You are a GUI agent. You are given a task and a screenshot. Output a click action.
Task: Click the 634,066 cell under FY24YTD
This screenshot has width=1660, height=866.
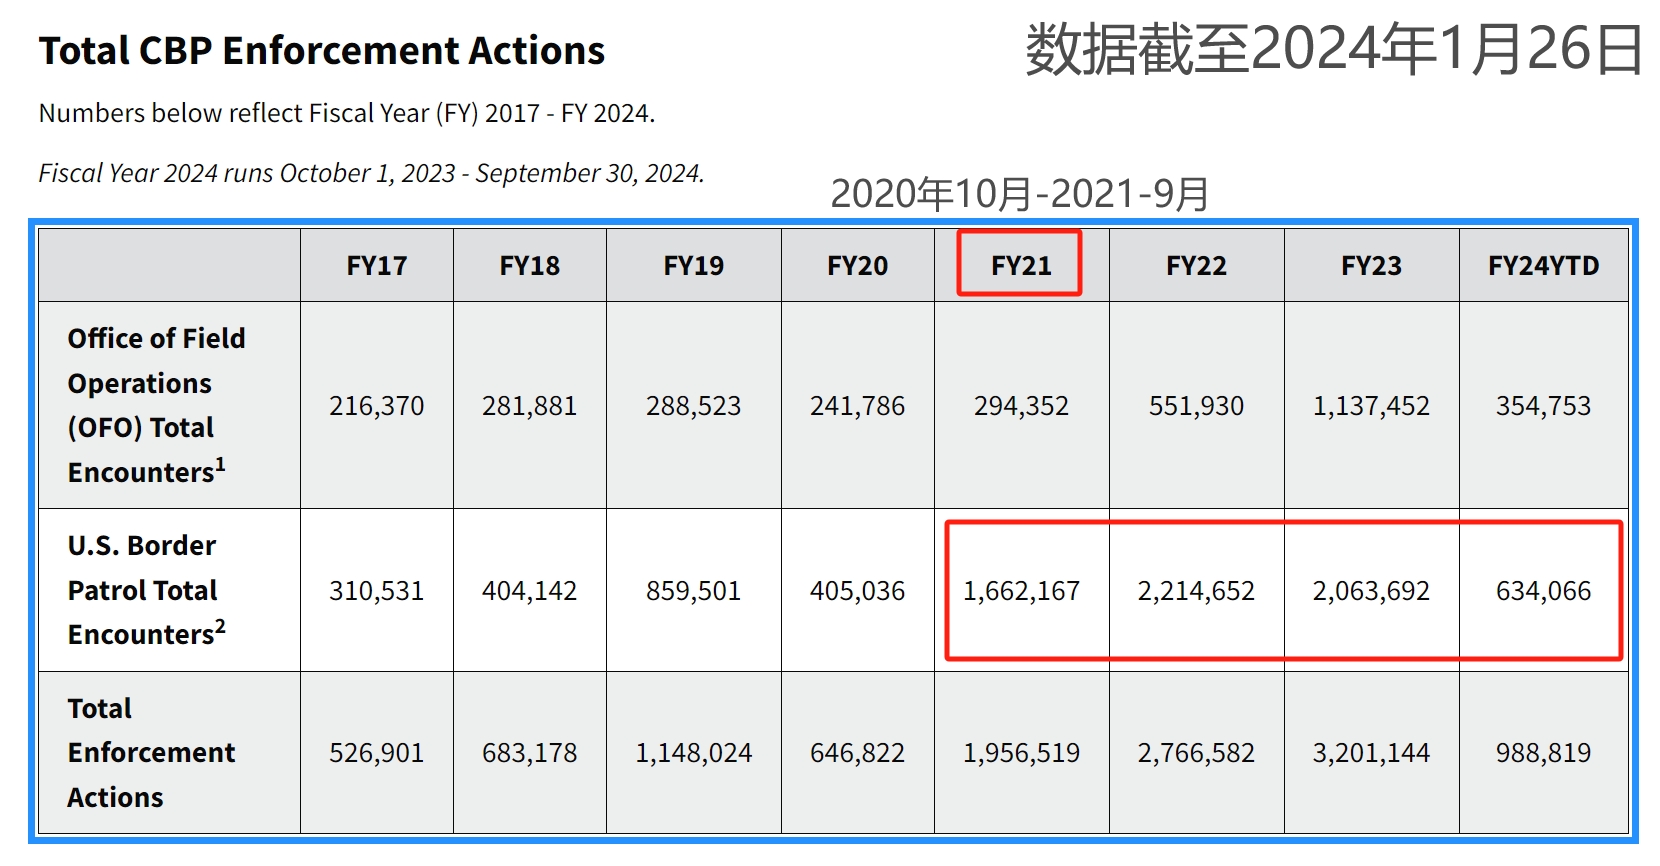(x=1543, y=591)
